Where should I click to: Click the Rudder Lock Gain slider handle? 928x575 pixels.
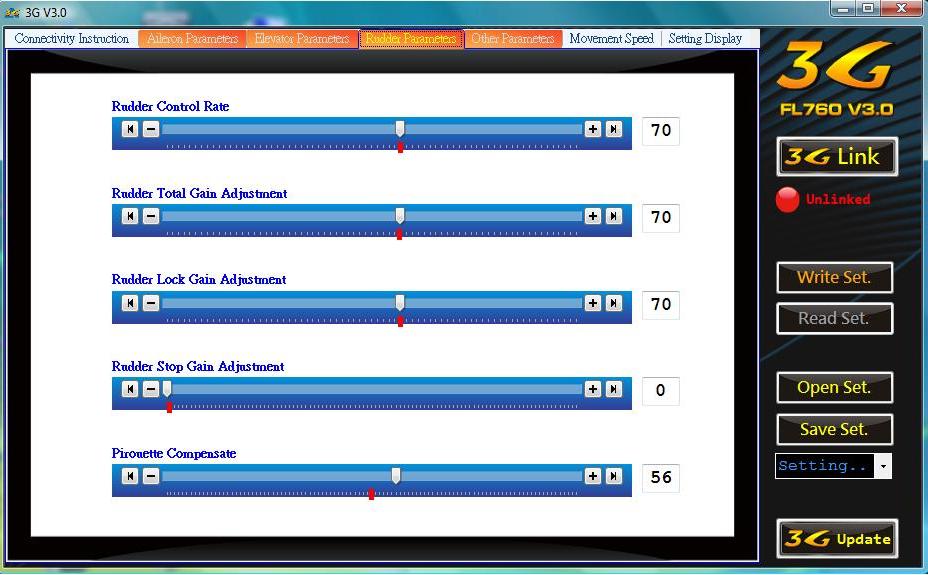(x=400, y=302)
